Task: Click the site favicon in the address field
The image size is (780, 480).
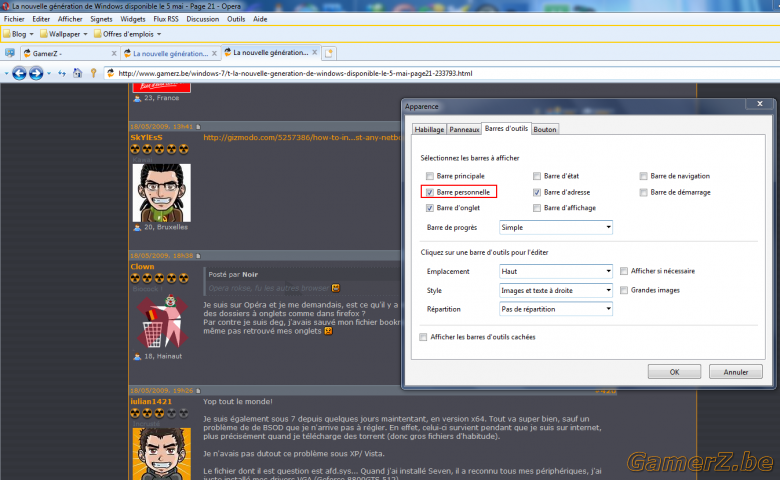Action: point(110,73)
